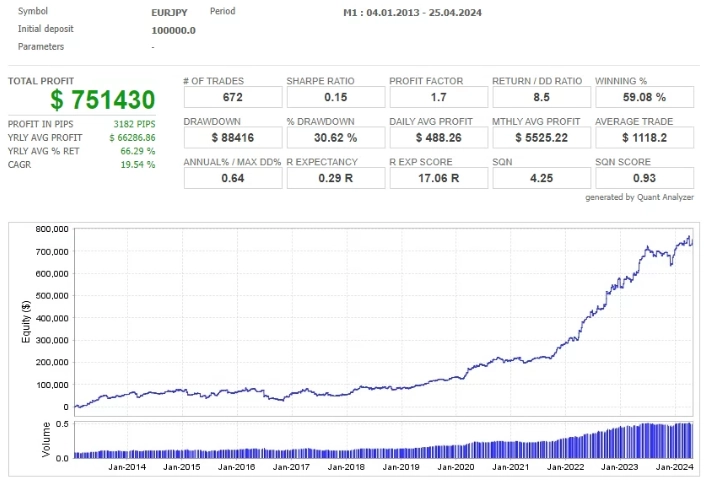Click the SQN 4.25 value box
This screenshot has height=484, width=706.
[541, 178]
